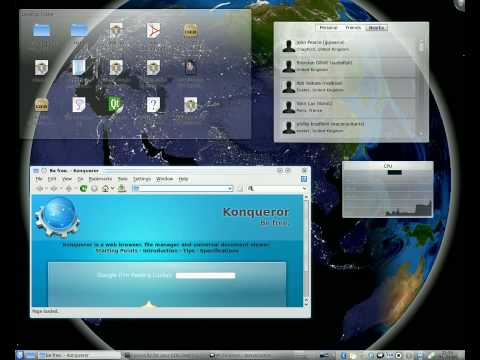The width and height of the screenshot is (480, 360).
Task: Select the fifth contact at list bottom
Action: 348,127
